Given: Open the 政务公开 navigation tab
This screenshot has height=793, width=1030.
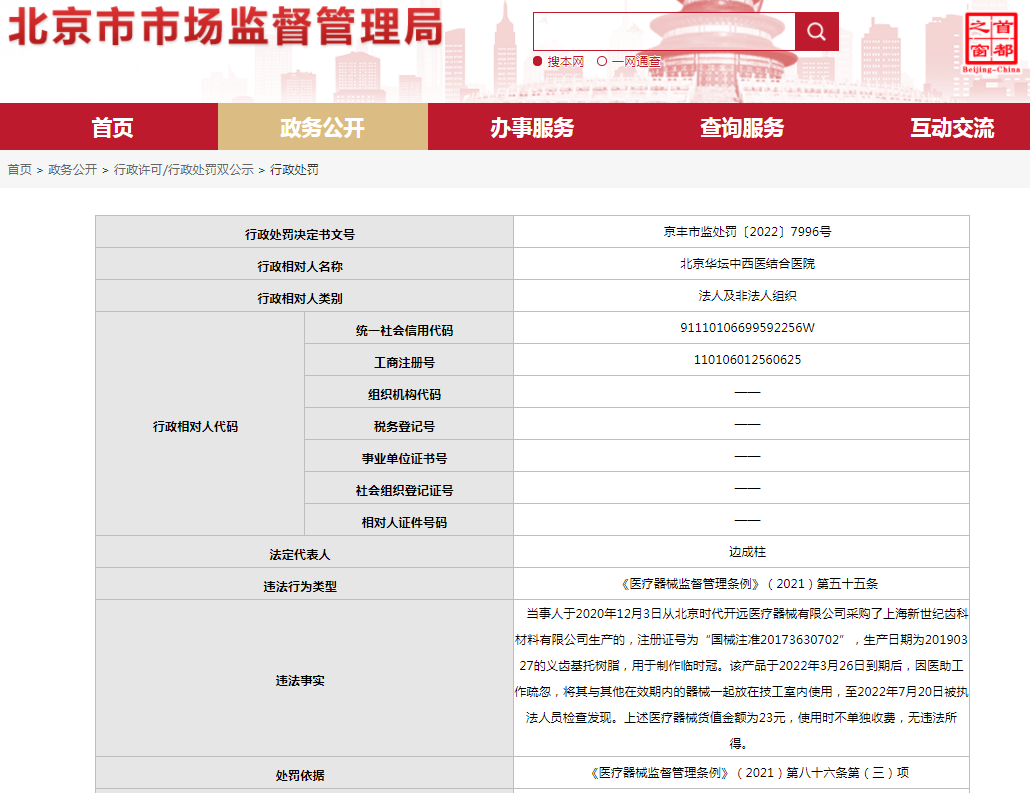Looking at the screenshot, I should pos(323,127).
